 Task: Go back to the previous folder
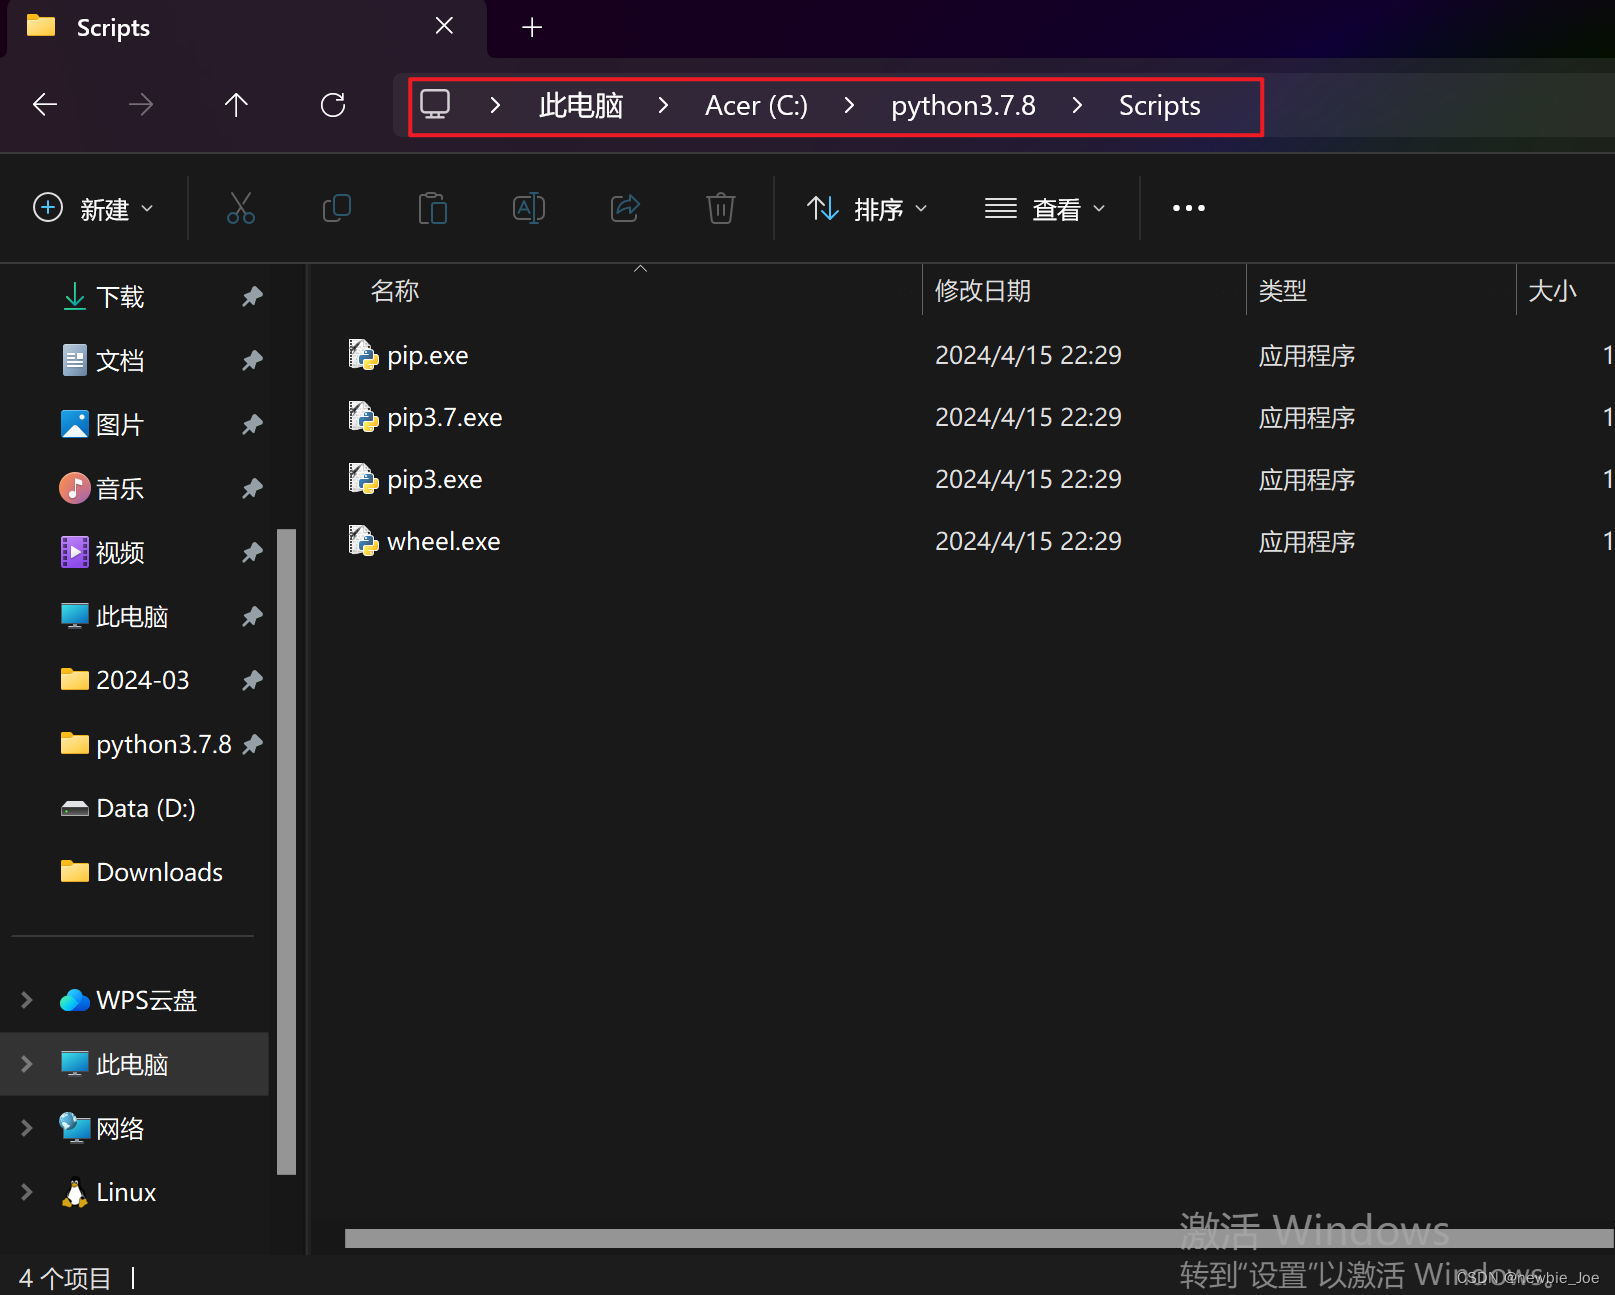pos(44,104)
